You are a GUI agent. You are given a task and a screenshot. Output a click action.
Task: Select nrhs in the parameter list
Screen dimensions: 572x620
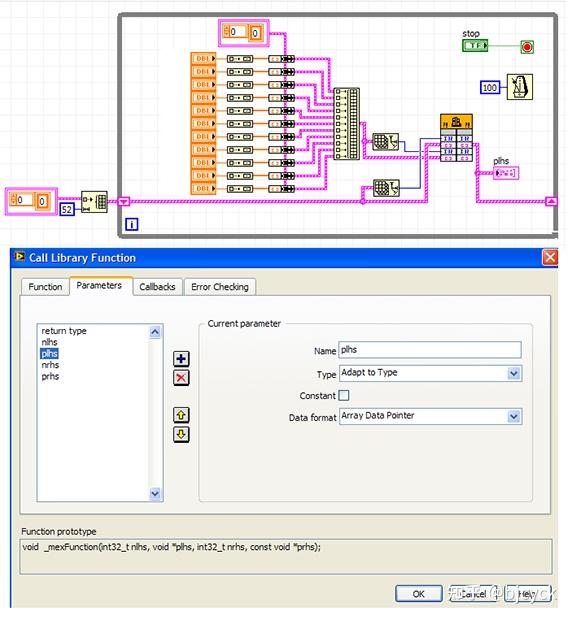pos(50,365)
